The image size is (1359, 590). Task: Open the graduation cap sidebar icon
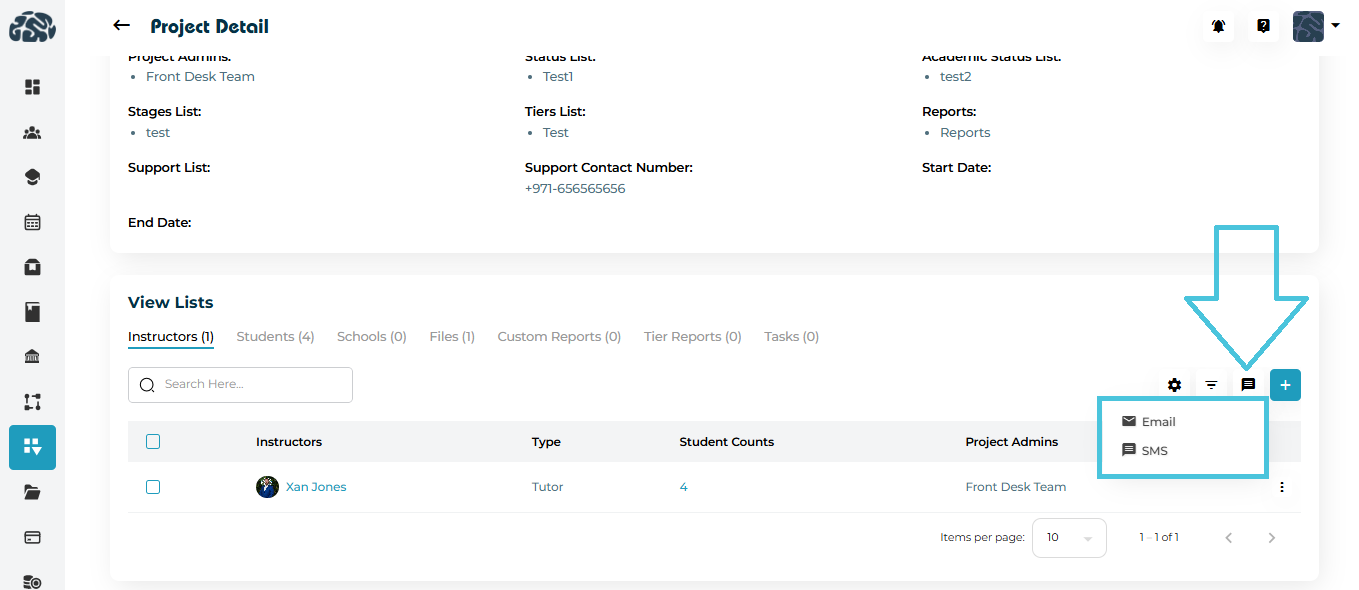pos(32,177)
